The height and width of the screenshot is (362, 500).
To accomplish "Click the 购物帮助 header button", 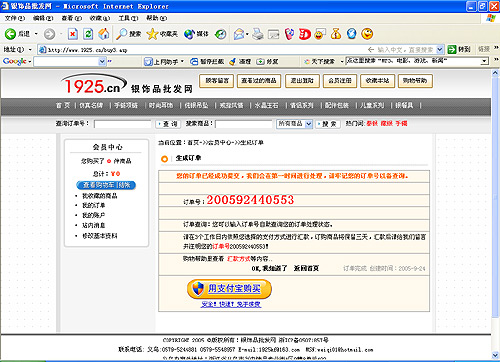I will 415,81.
